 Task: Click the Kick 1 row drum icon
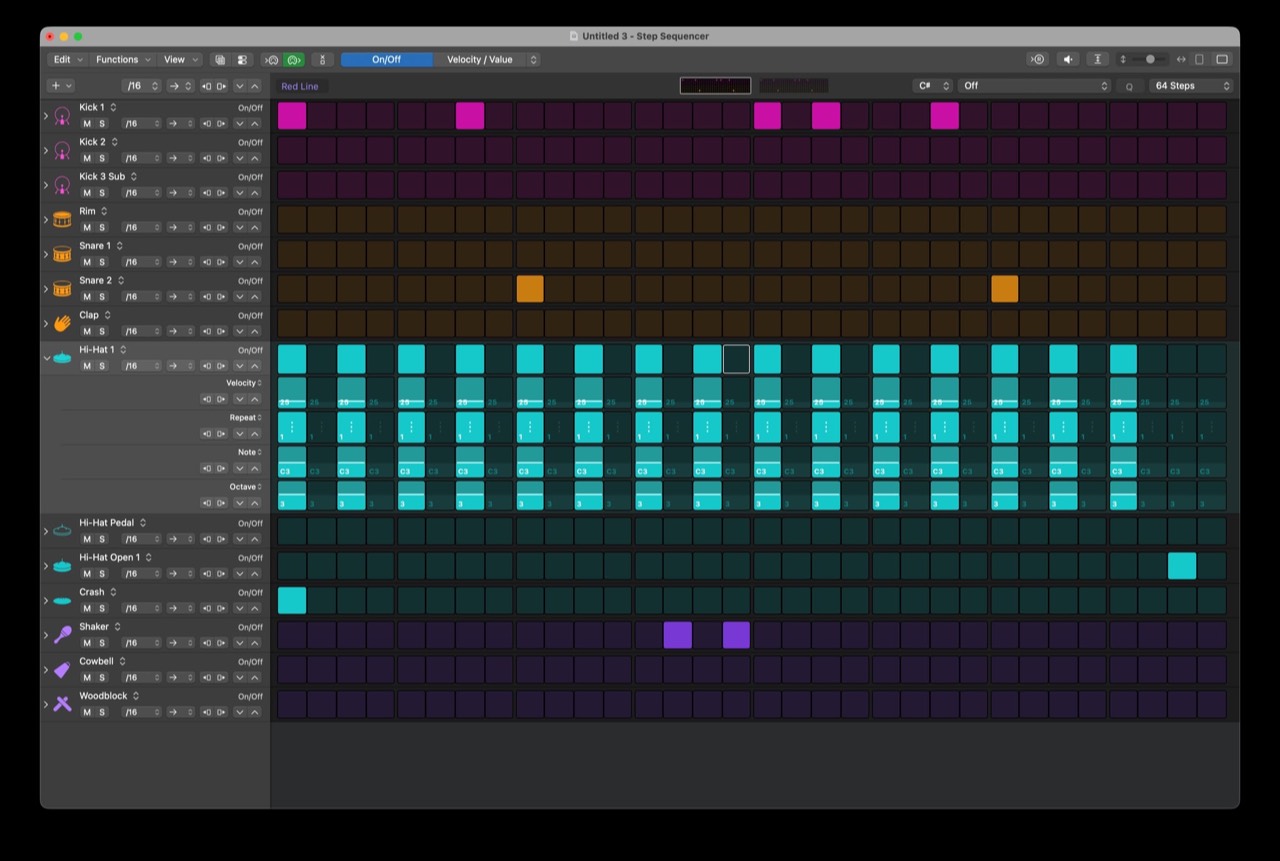pyautogui.click(x=62, y=116)
